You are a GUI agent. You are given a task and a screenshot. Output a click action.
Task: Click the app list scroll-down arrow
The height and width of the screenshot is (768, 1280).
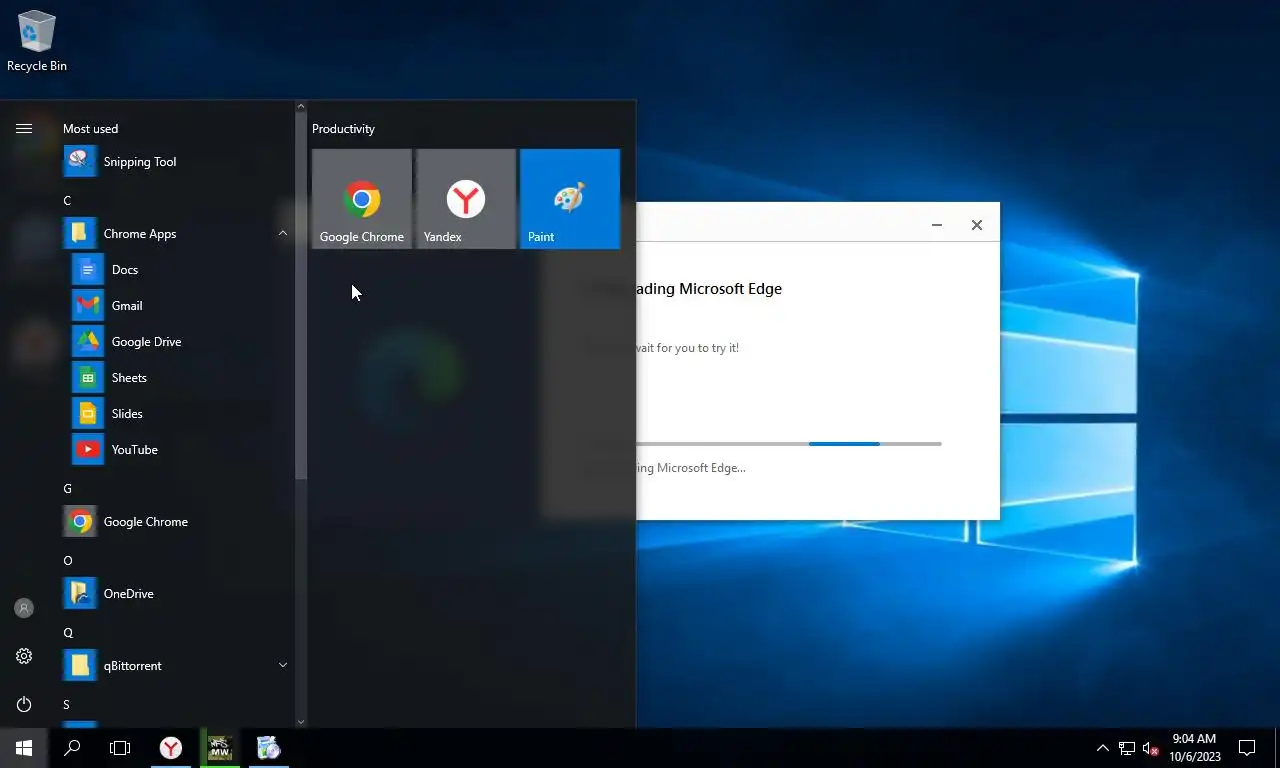[x=300, y=721]
